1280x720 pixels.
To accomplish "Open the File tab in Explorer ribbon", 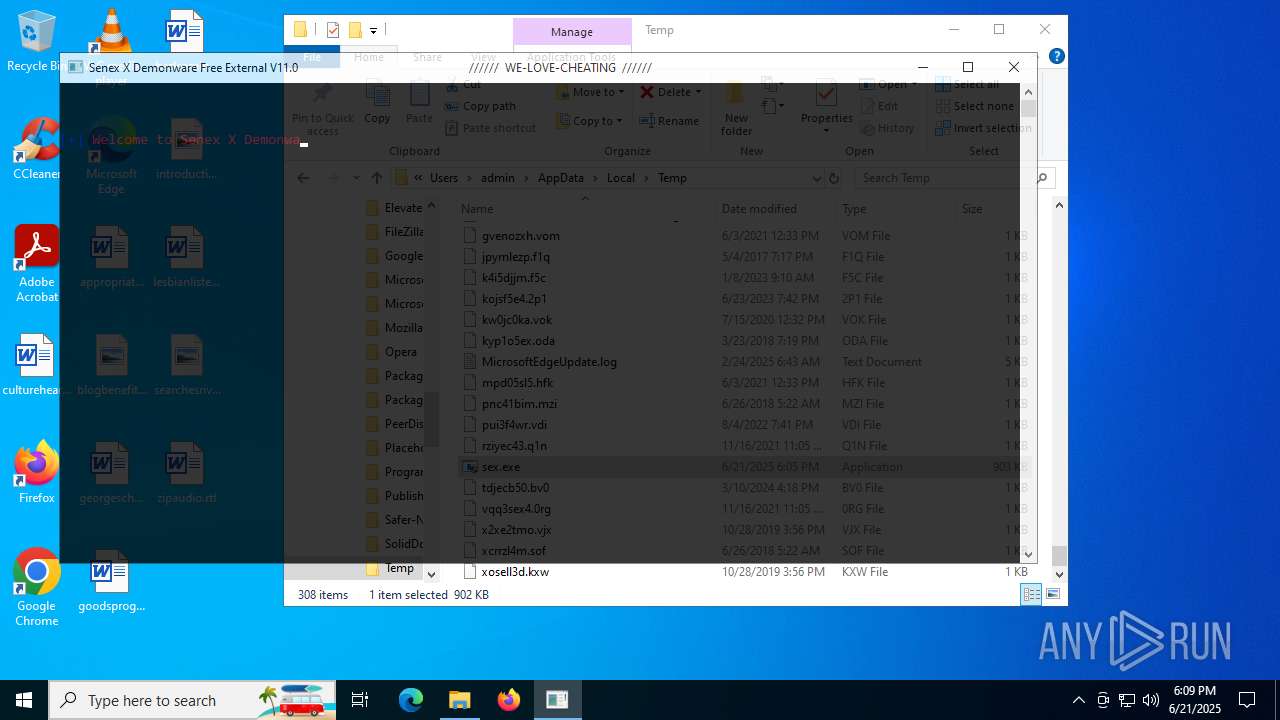I will click(313, 57).
